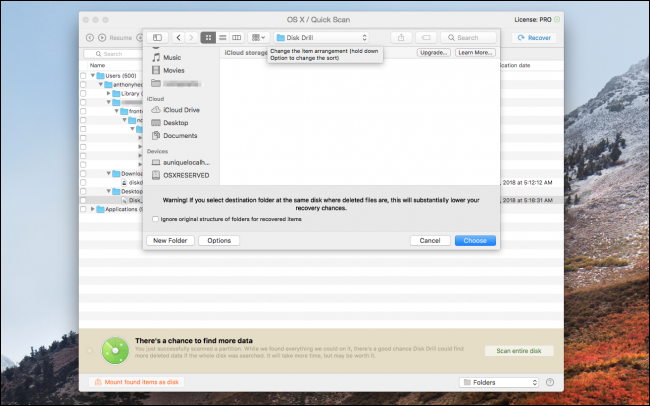This screenshot has height=406, width=650.
Task: Switch chooser to list view
Action: (x=223, y=38)
